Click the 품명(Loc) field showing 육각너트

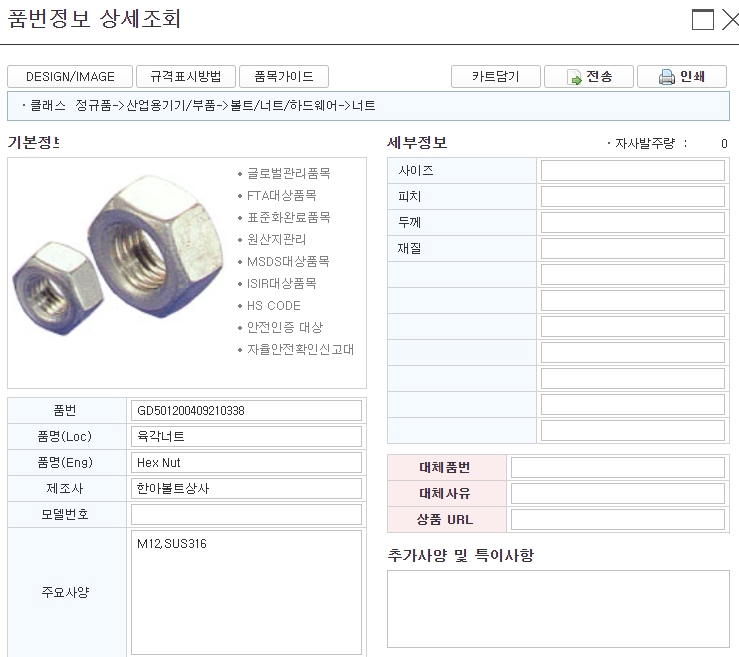click(x=246, y=437)
